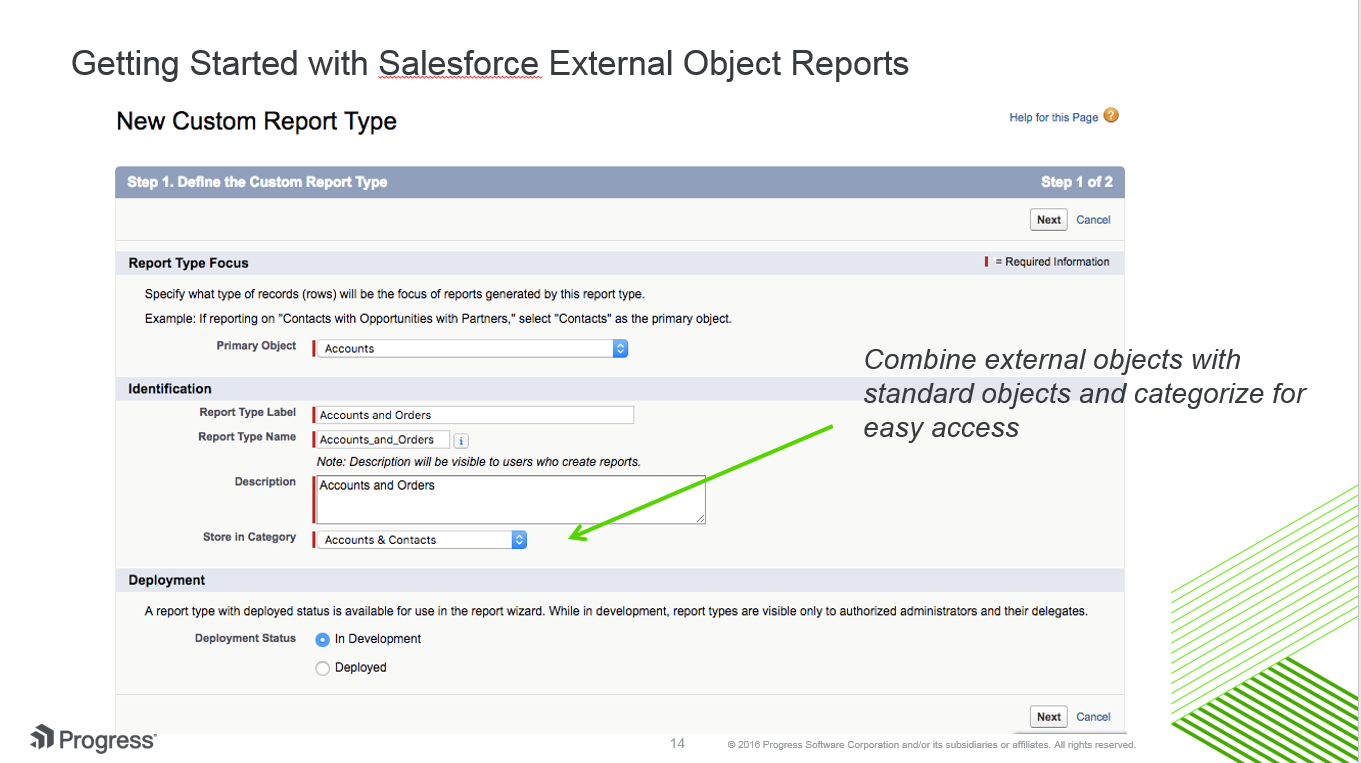Click the "Getting Started with Salesforce External Object Reports" slide title
Screen dimensions: 1361x763
pyautogui.click(x=490, y=64)
